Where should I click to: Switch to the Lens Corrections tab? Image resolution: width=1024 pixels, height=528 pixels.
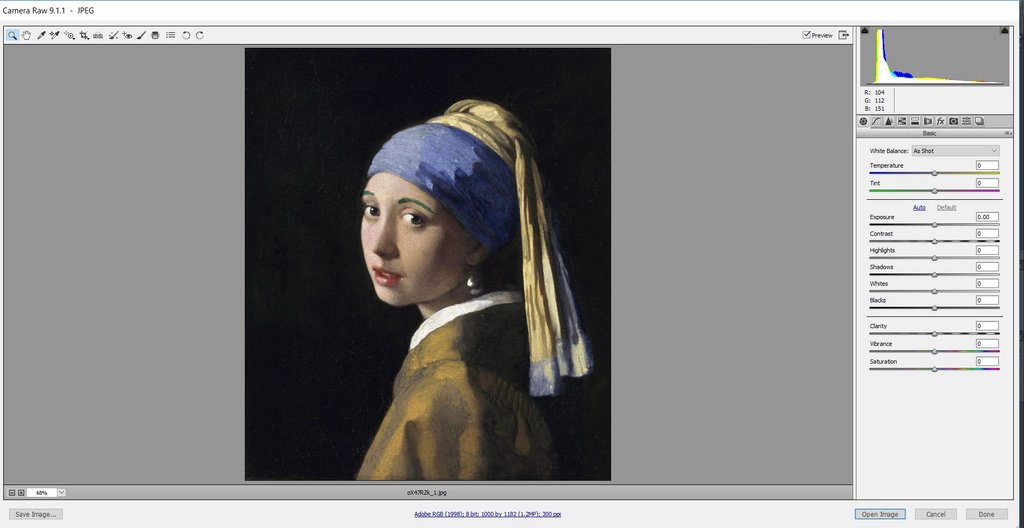click(928, 122)
